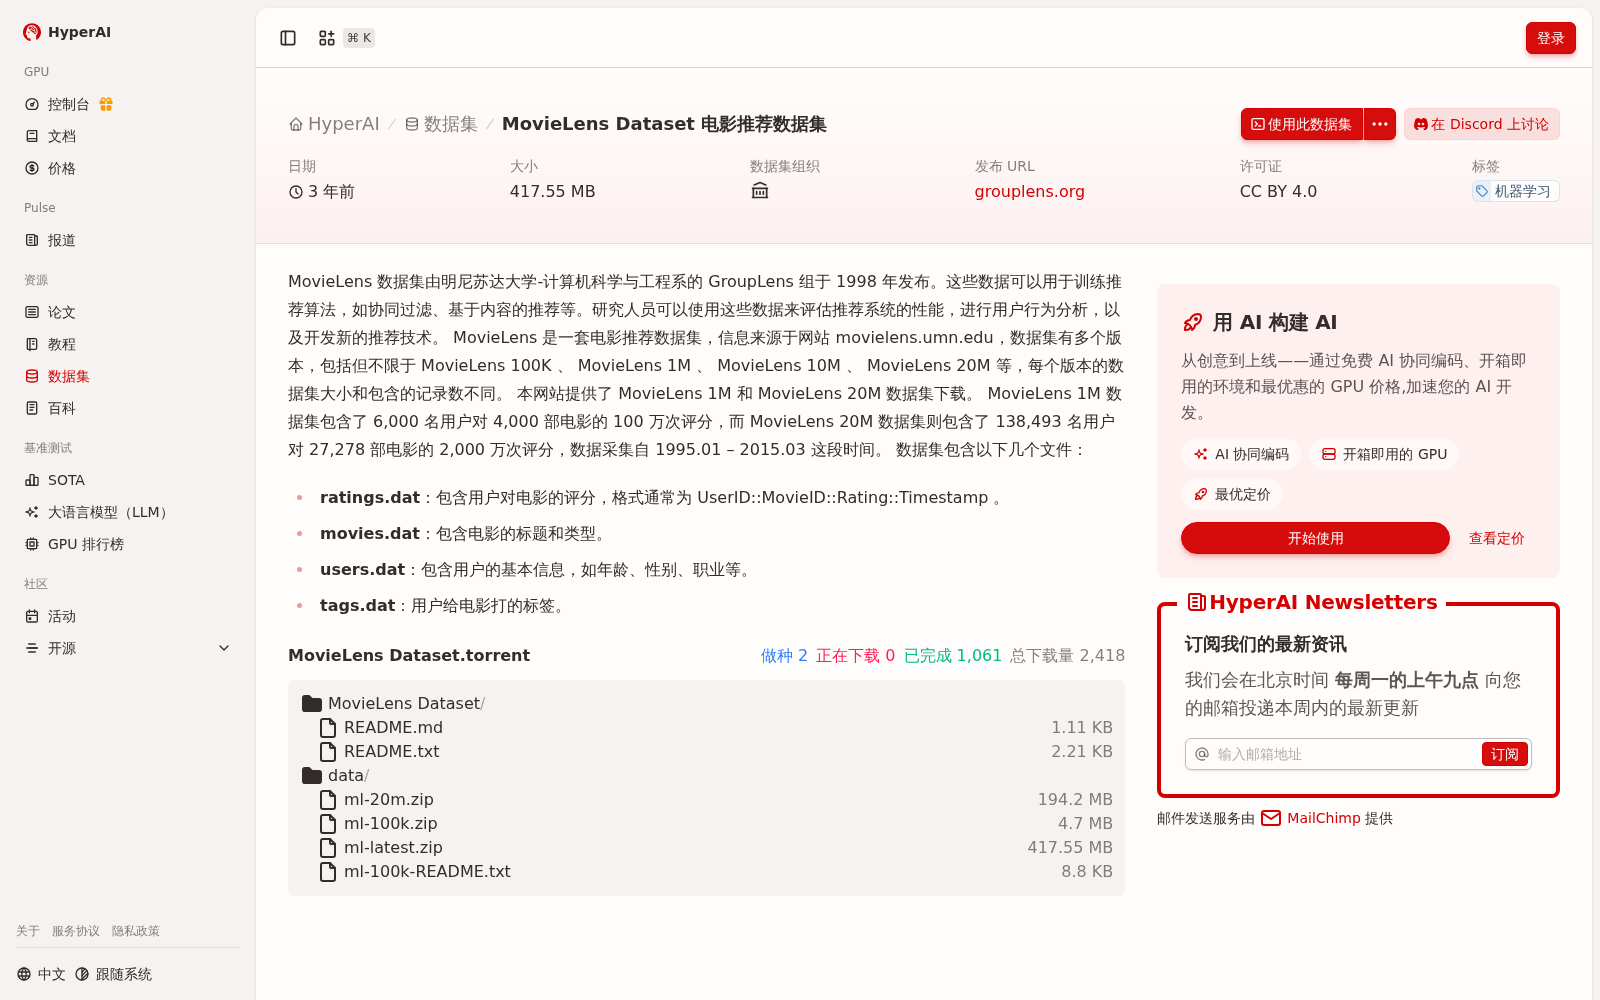Viewport: 1600px width, 1000px height.
Task: Change language via 中文 selector
Action: [x=41, y=974]
